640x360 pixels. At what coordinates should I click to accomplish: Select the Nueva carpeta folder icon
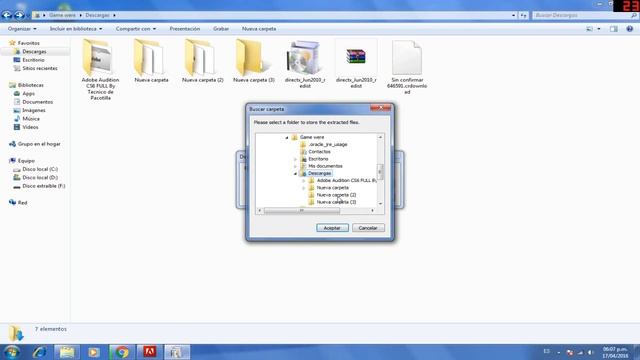[149, 57]
